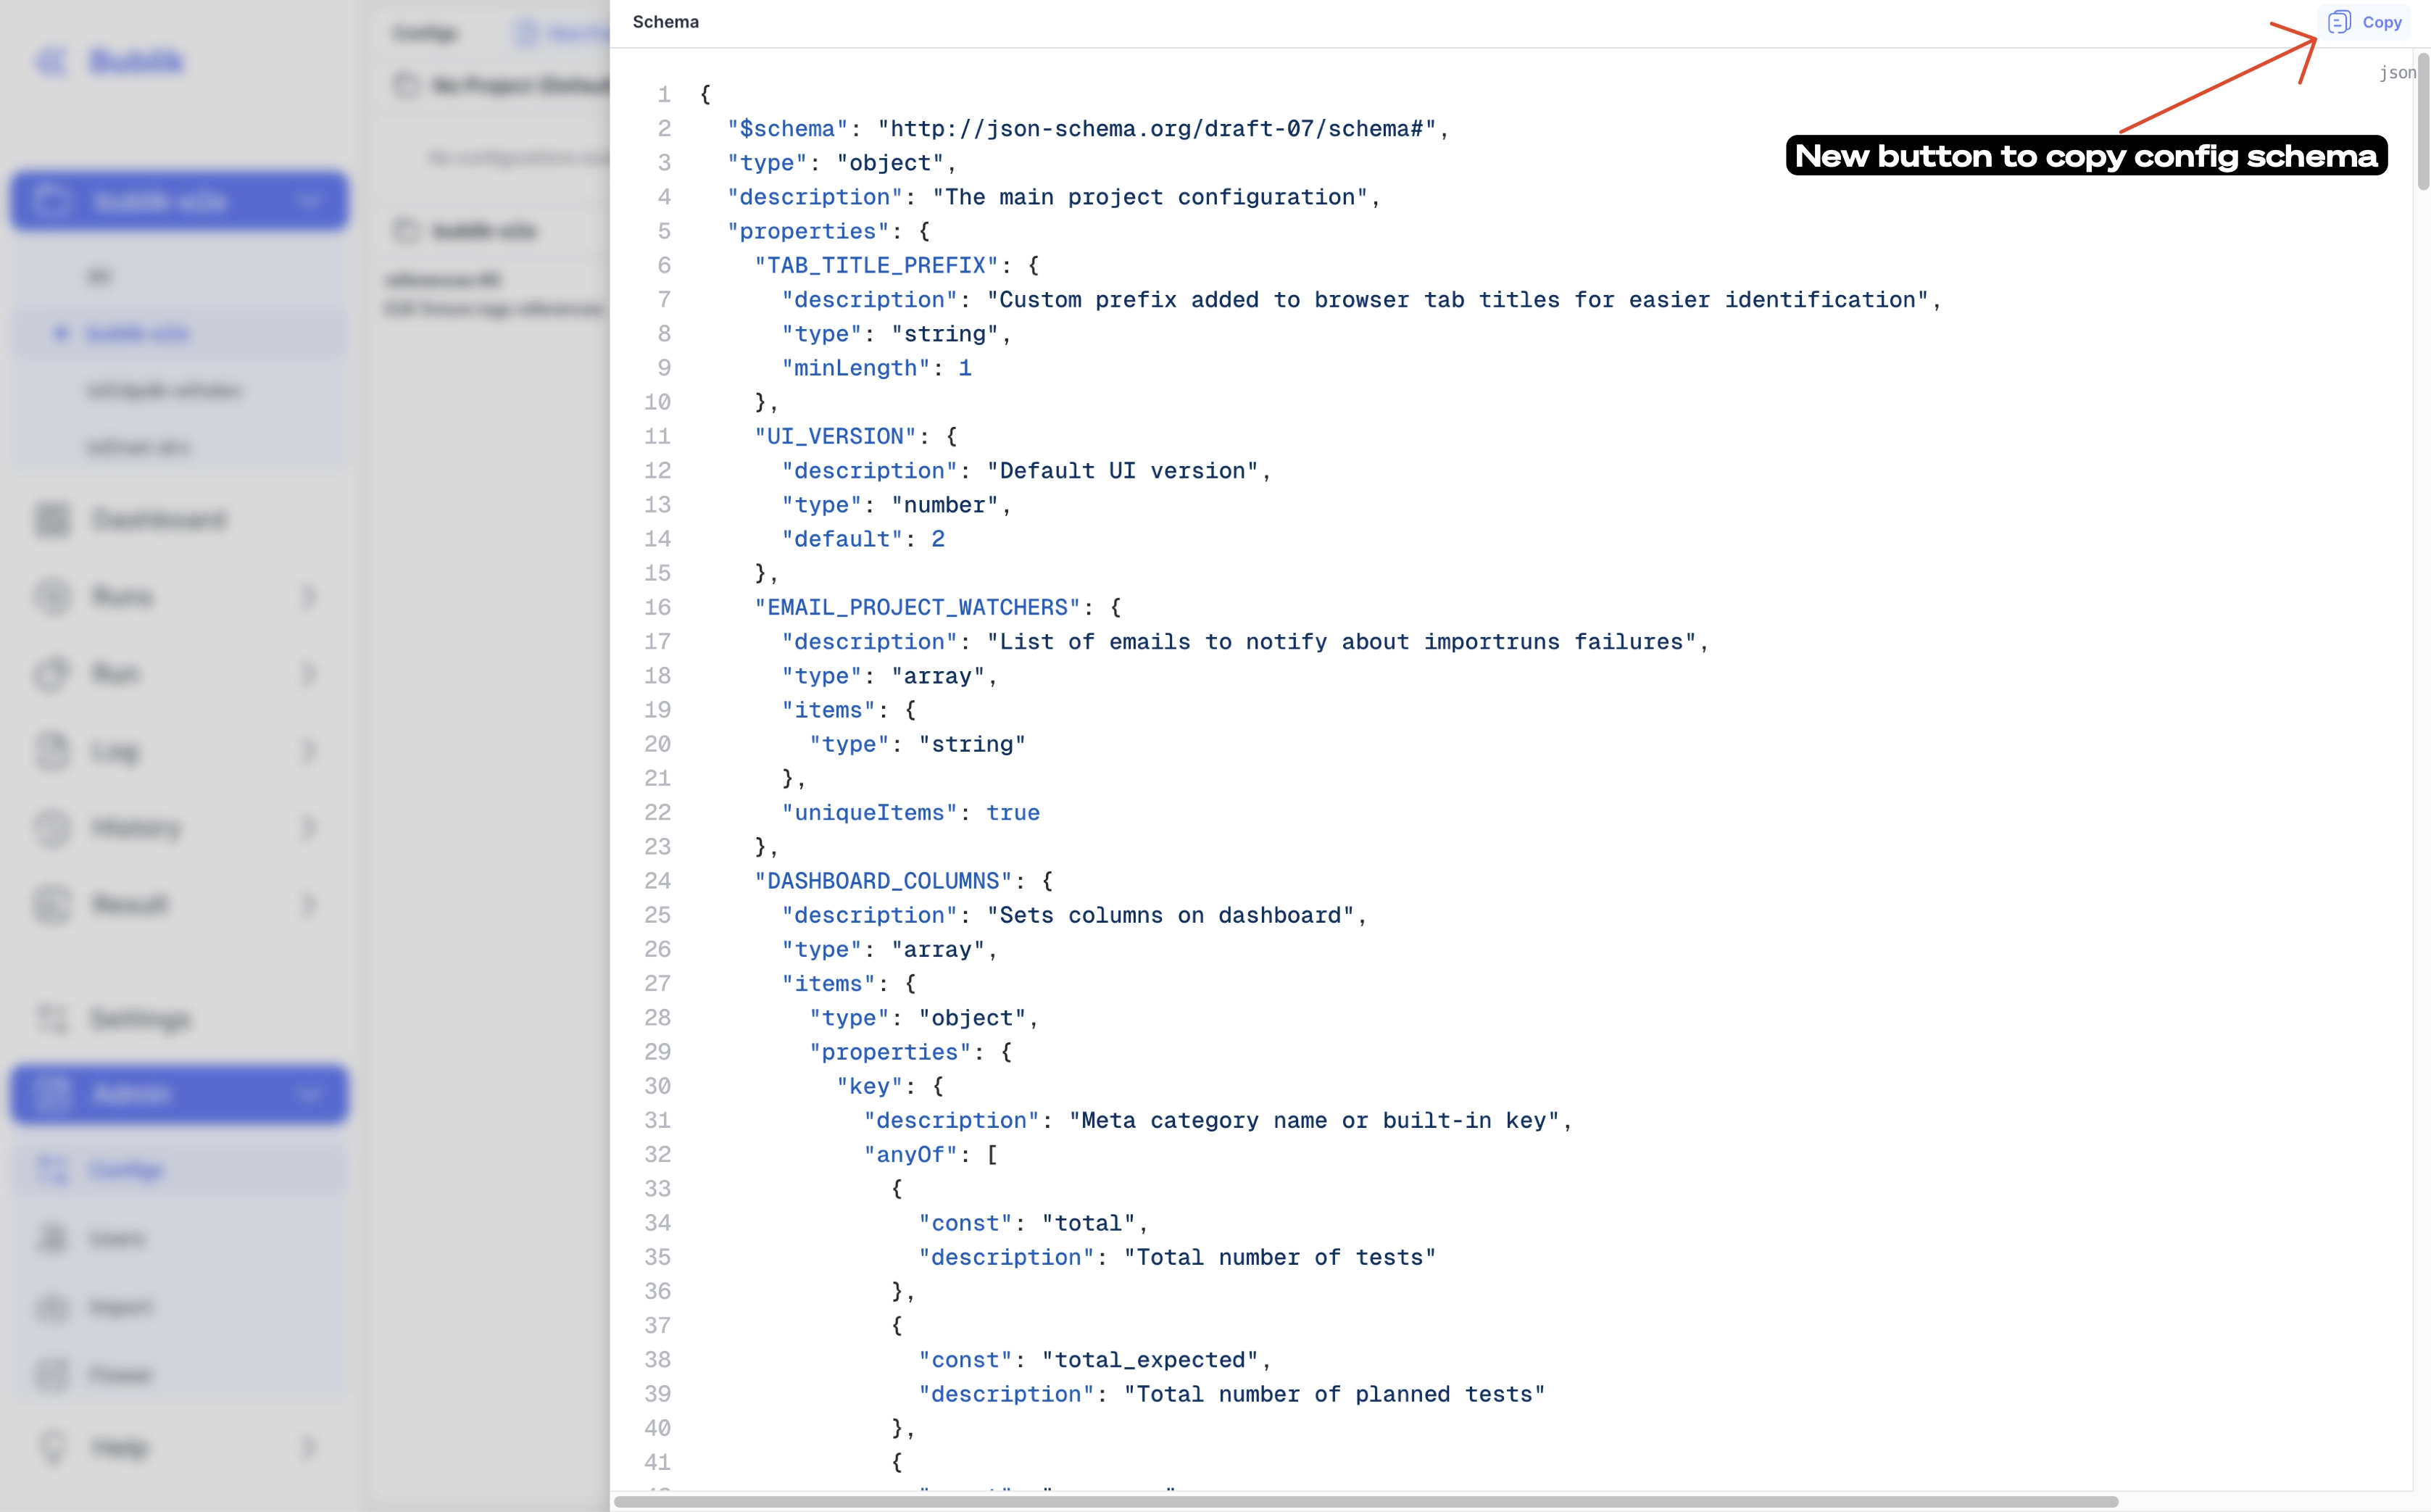Viewport: 2431px width, 1512px height.
Task: Click the Copy button for the schema
Action: (x=2365, y=22)
